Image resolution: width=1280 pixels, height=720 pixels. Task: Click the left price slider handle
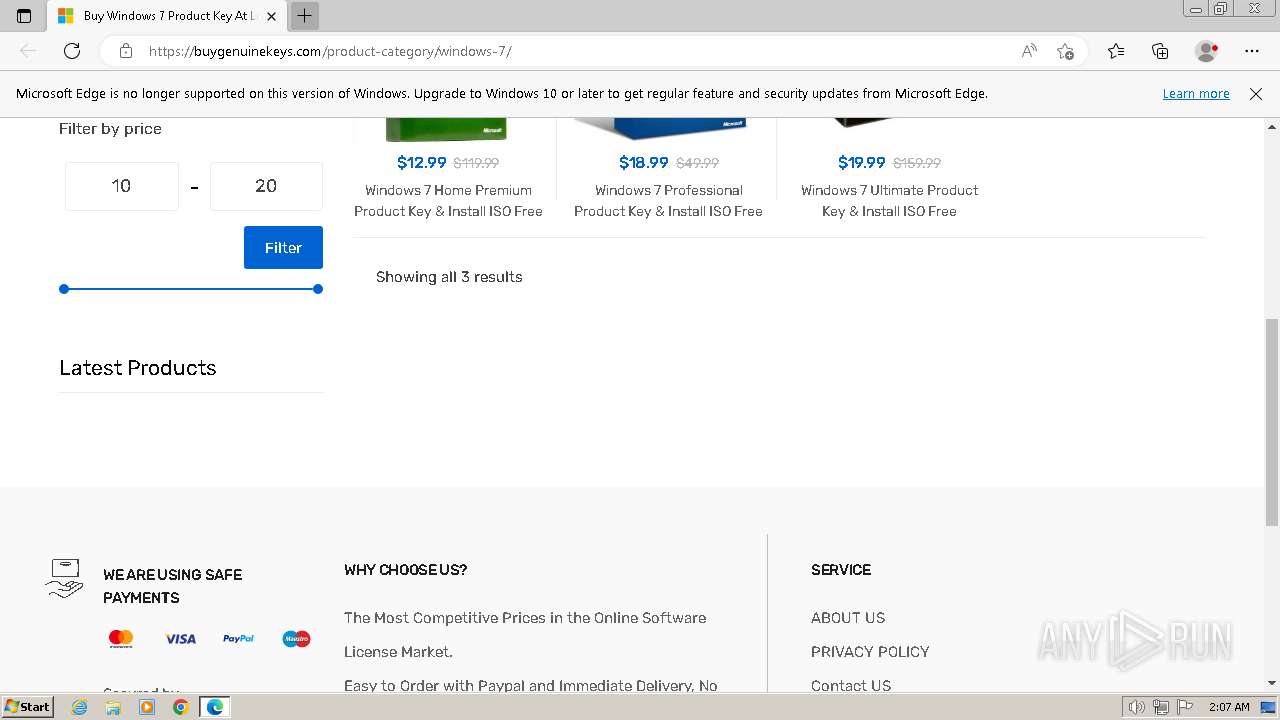64,289
